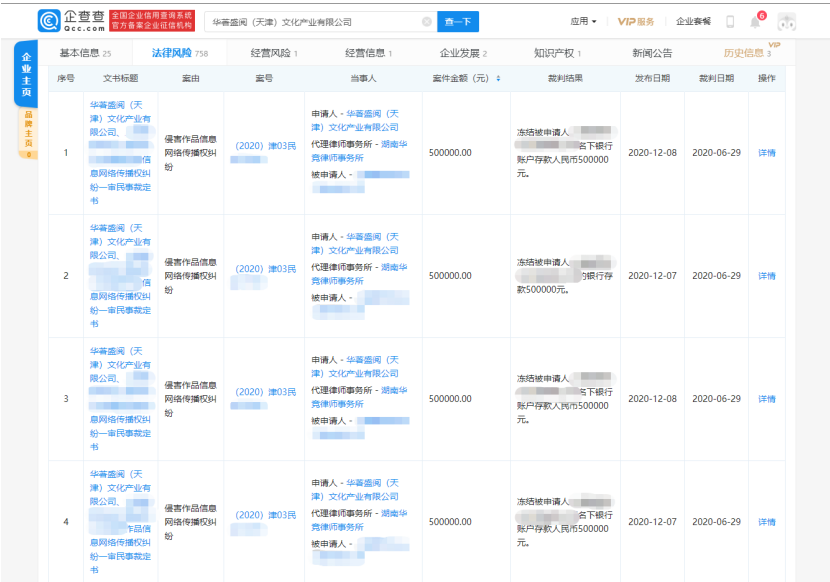Open applicant company link in row 1
This screenshot has width=830, height=582.
point(355,120)
